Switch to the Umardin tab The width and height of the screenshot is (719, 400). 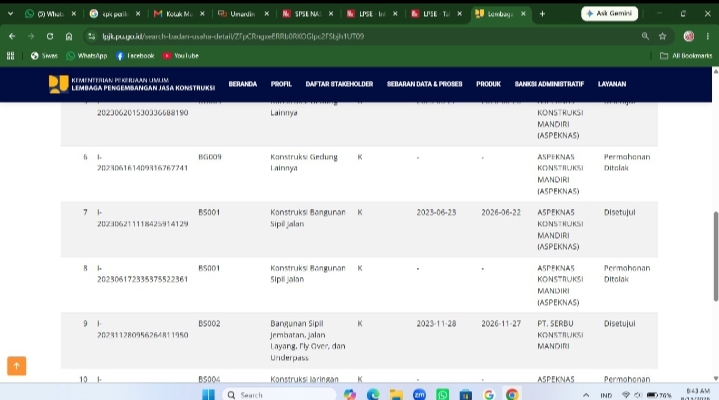[243, 14]
